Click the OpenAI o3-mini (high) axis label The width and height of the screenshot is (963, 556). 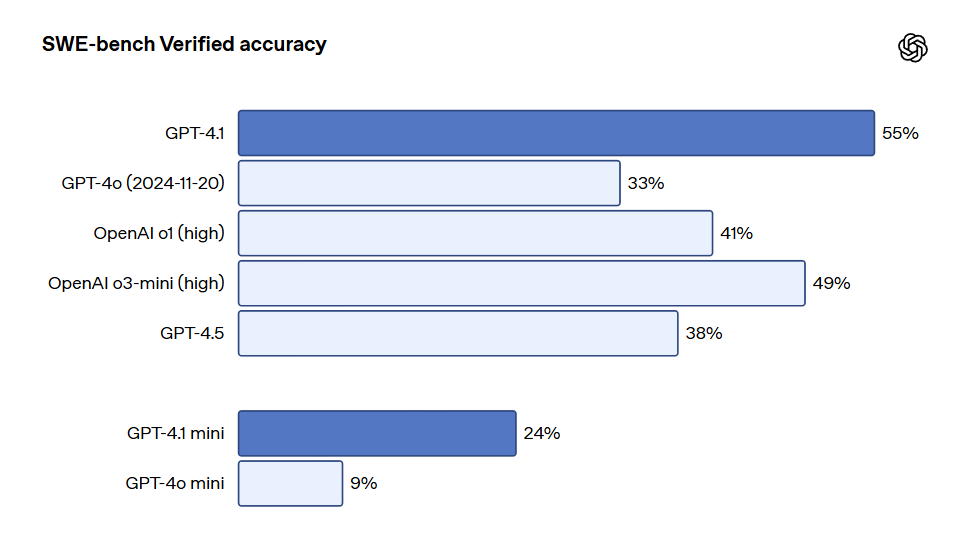(136, 283)
